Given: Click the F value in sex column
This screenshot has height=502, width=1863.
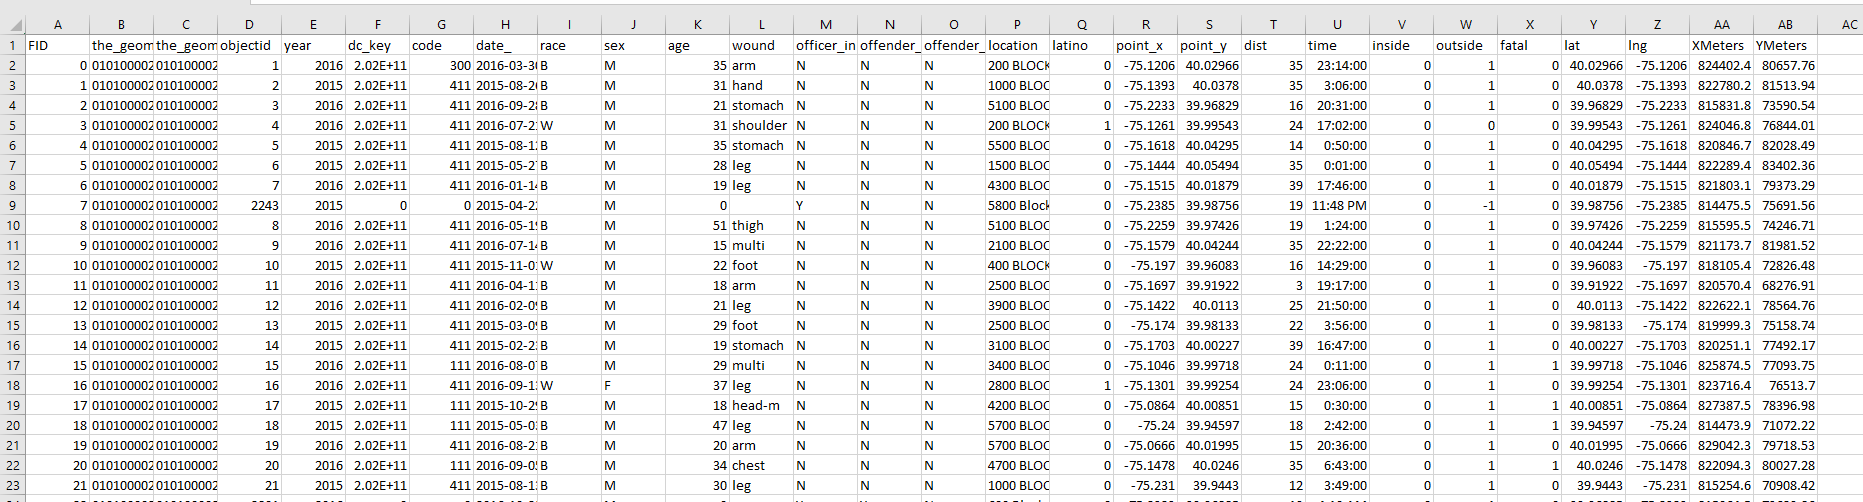Looking at the screenshot, I should click(633, 385).
